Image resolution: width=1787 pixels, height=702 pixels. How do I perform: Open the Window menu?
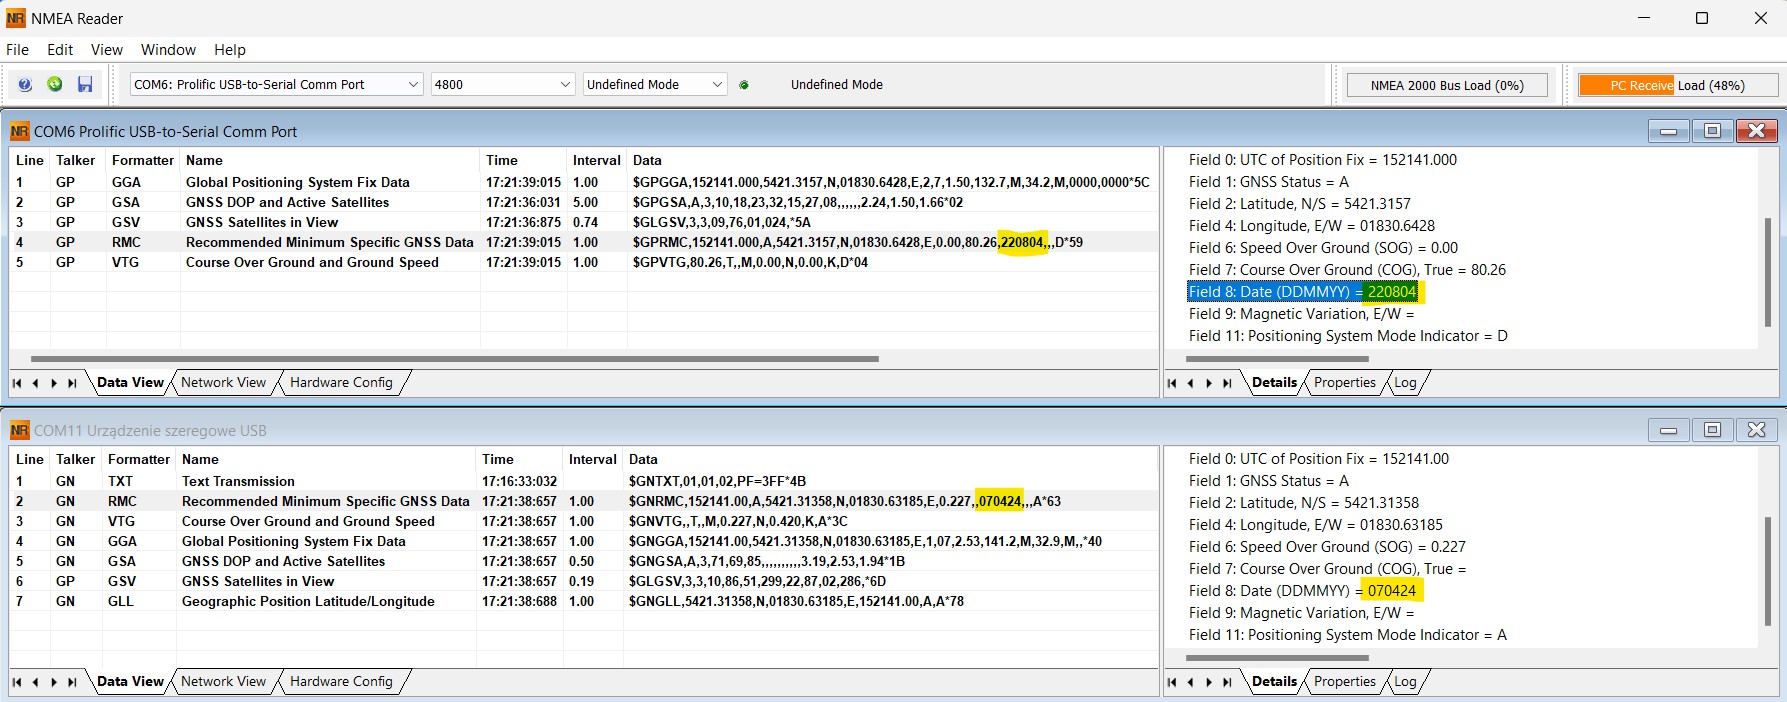[168, 50]
